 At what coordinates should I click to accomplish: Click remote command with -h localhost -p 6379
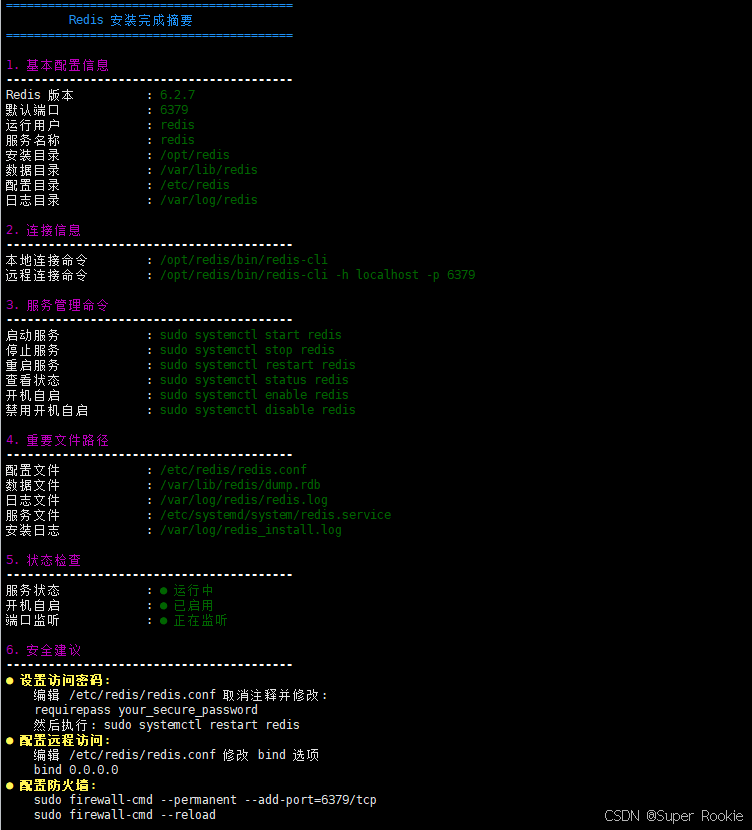tap(318, 275)
